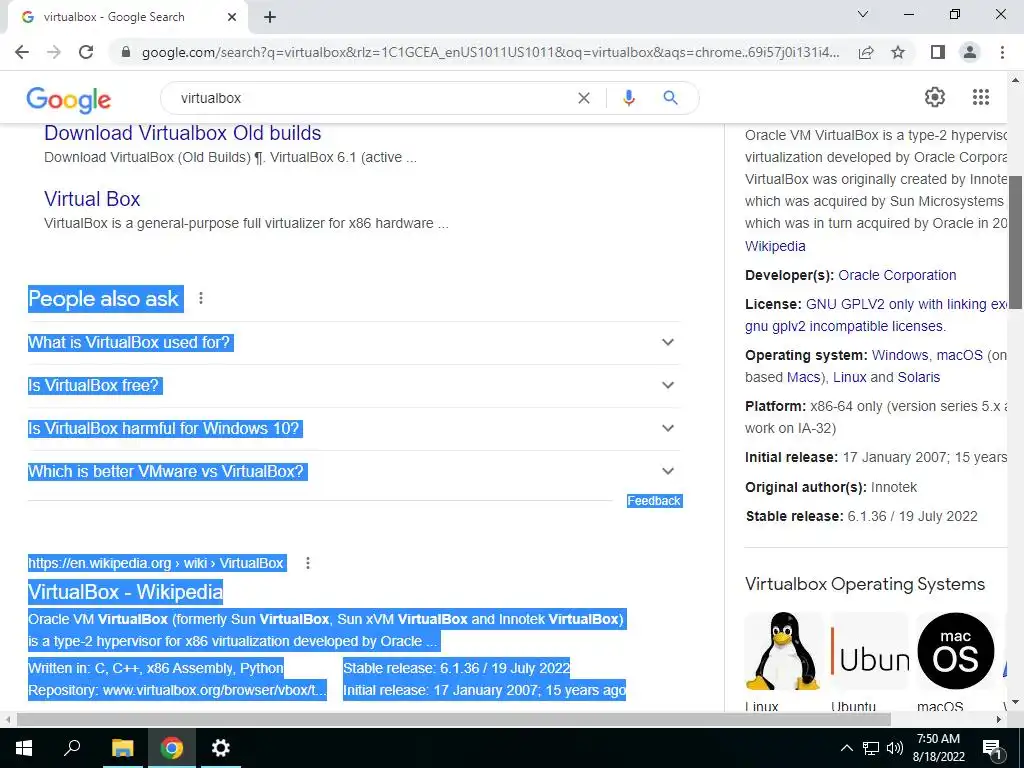Open Chrome side panel
The height and width of the screenshot is (768, 1024).
click(938, 52)
